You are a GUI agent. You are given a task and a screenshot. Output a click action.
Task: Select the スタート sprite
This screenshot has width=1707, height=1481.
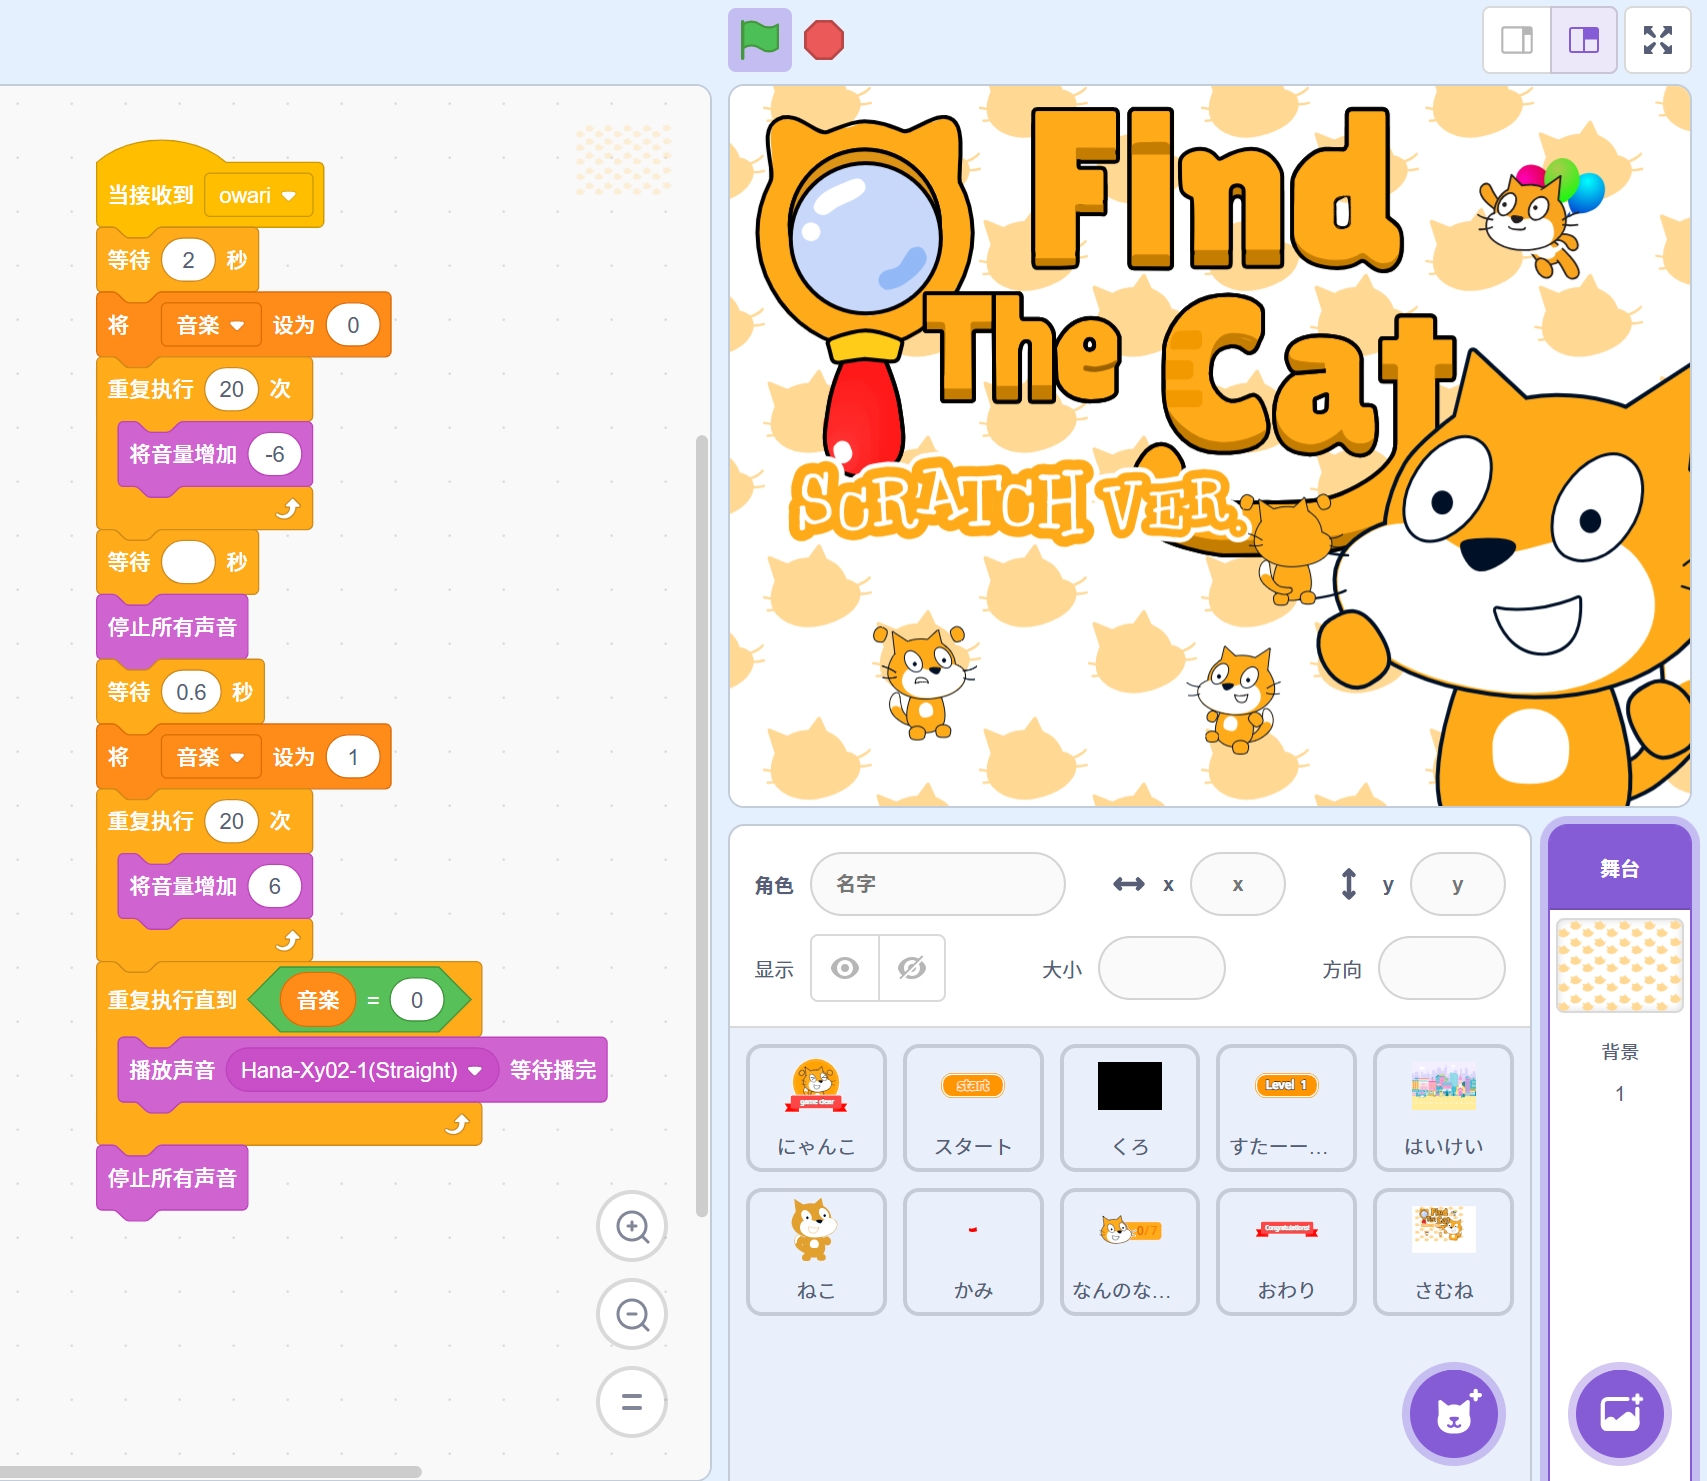click(x=972, y=1107)
